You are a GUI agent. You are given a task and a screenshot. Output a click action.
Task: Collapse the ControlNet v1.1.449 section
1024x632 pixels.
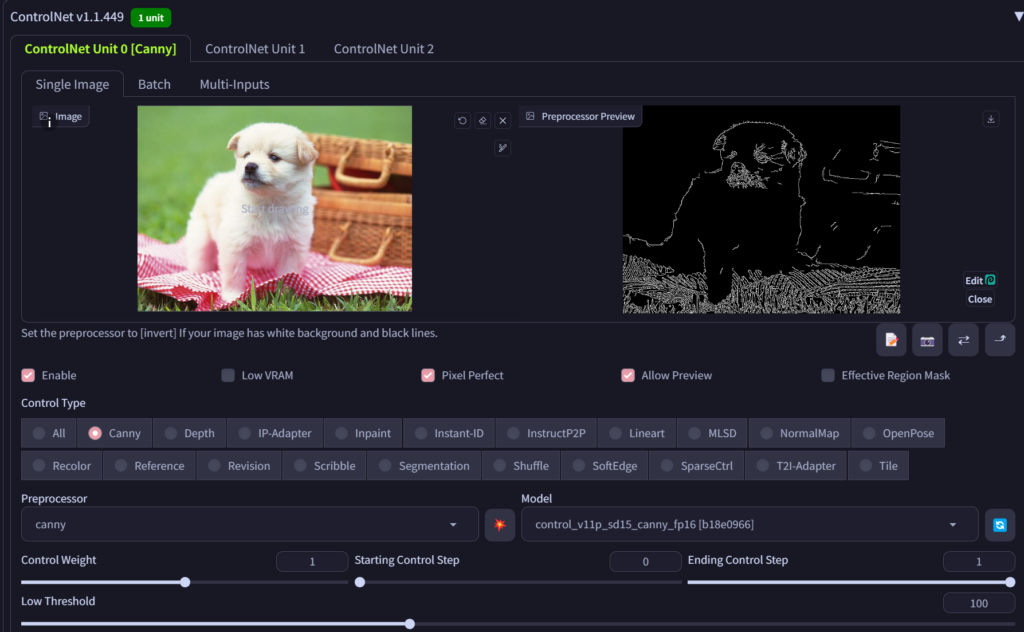(1017, 17)
